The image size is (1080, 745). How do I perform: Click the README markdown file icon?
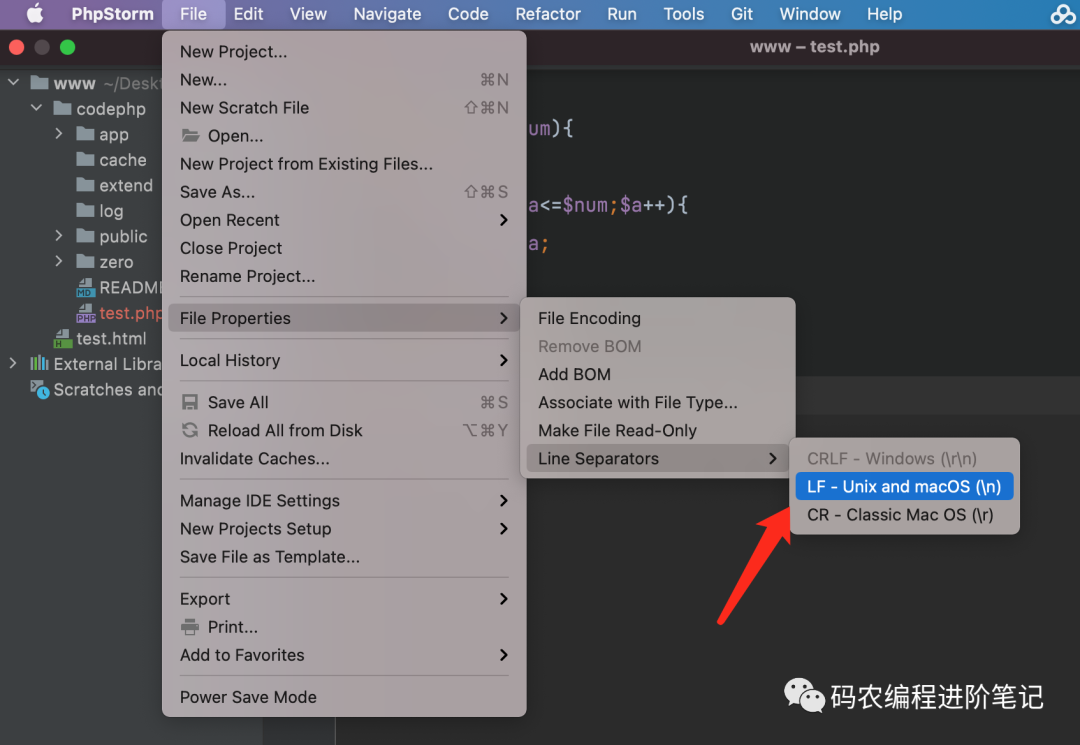coord(85,288)
